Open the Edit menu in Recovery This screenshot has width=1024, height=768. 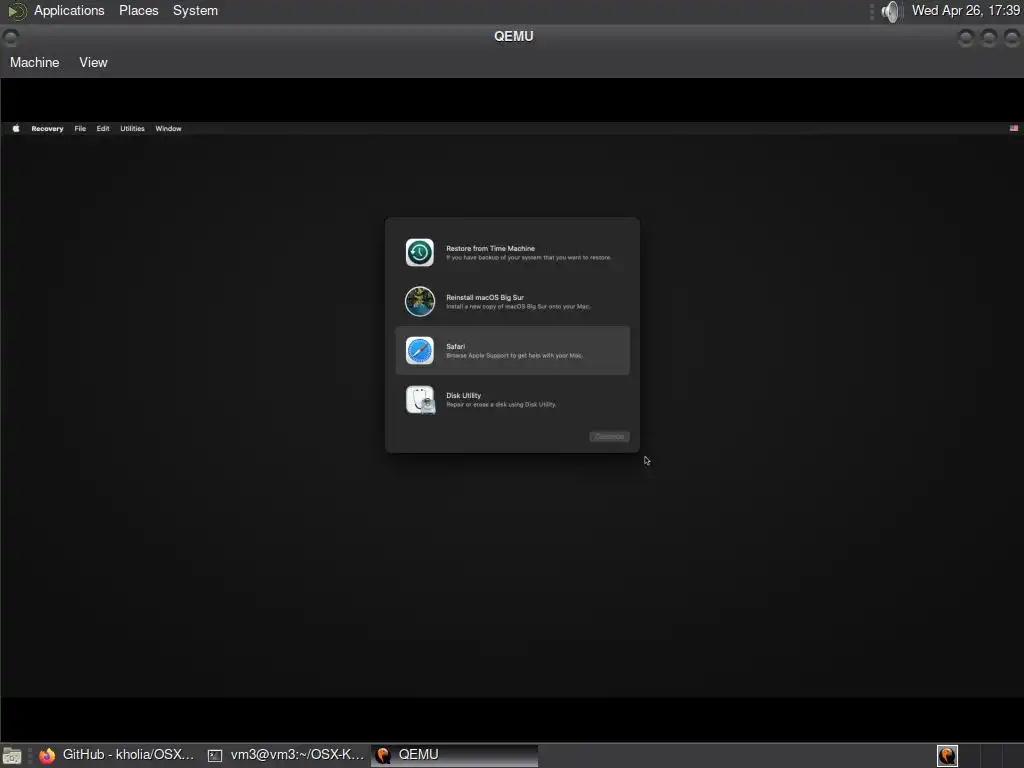pos(103,129)
